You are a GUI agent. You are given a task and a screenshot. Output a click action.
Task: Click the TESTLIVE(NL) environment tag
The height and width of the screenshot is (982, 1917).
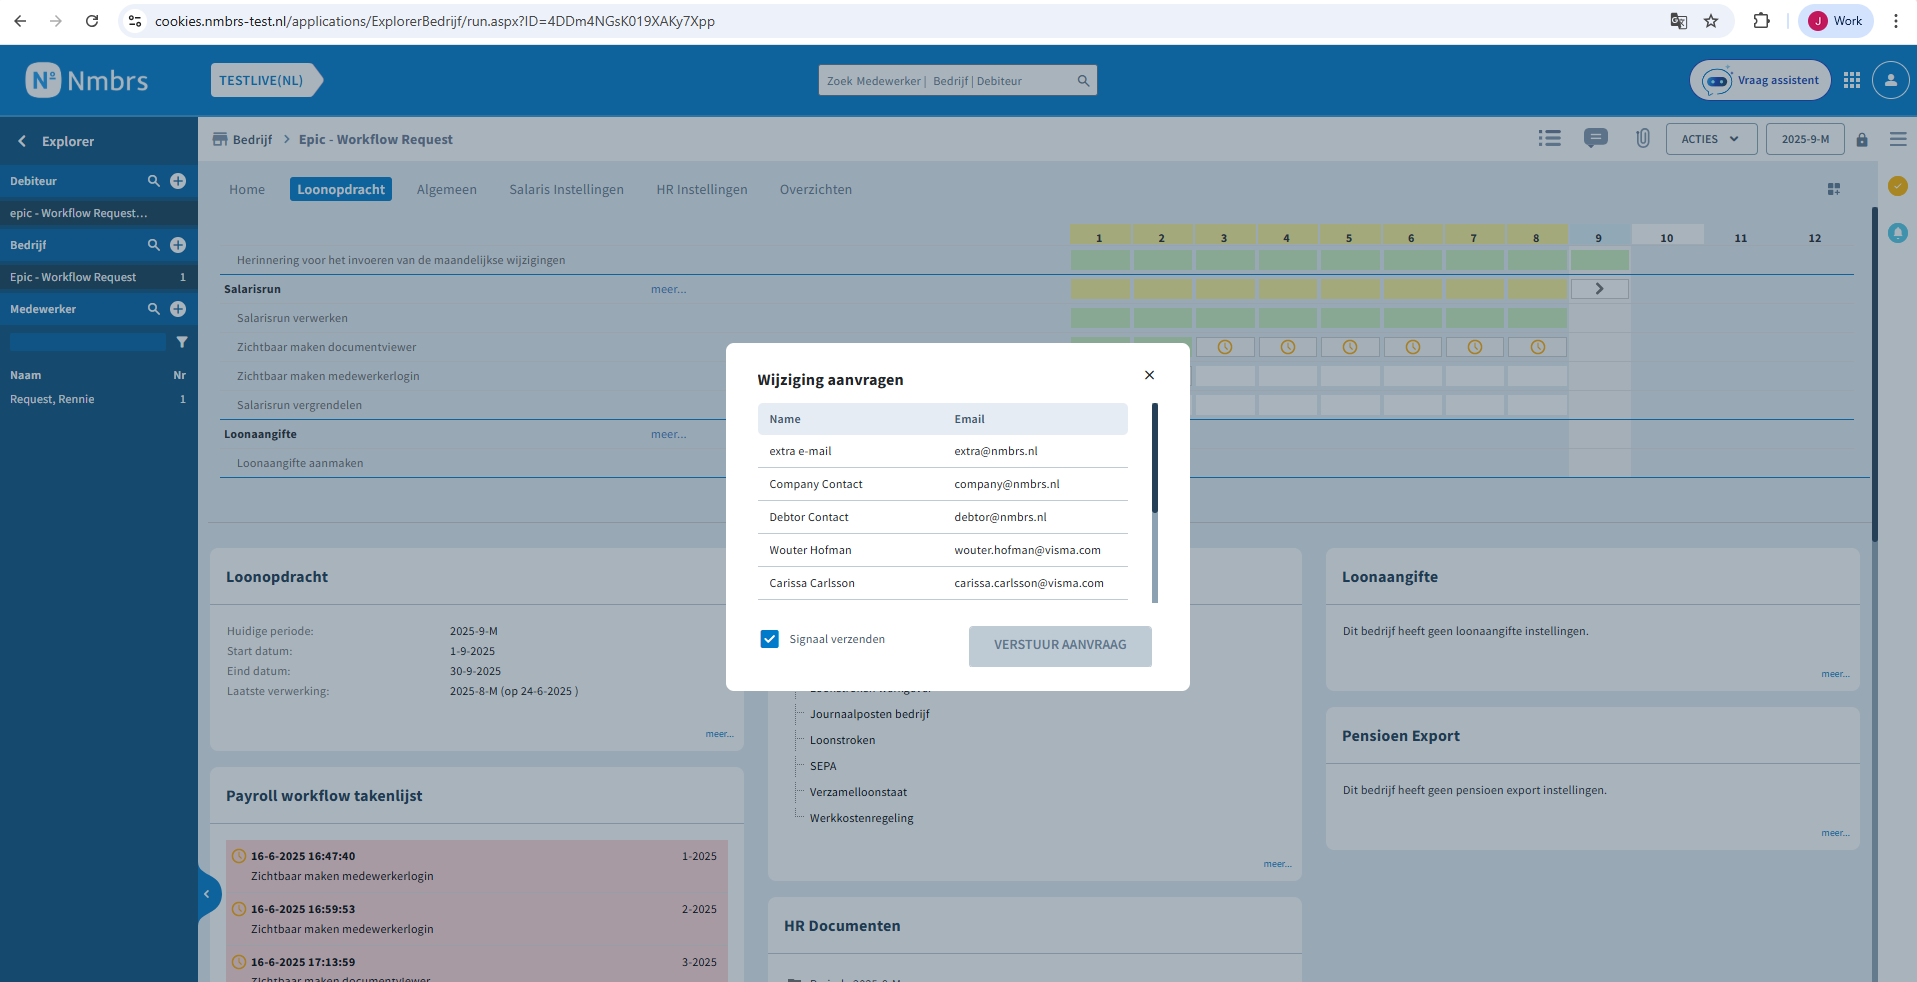[x=266, y=80]
